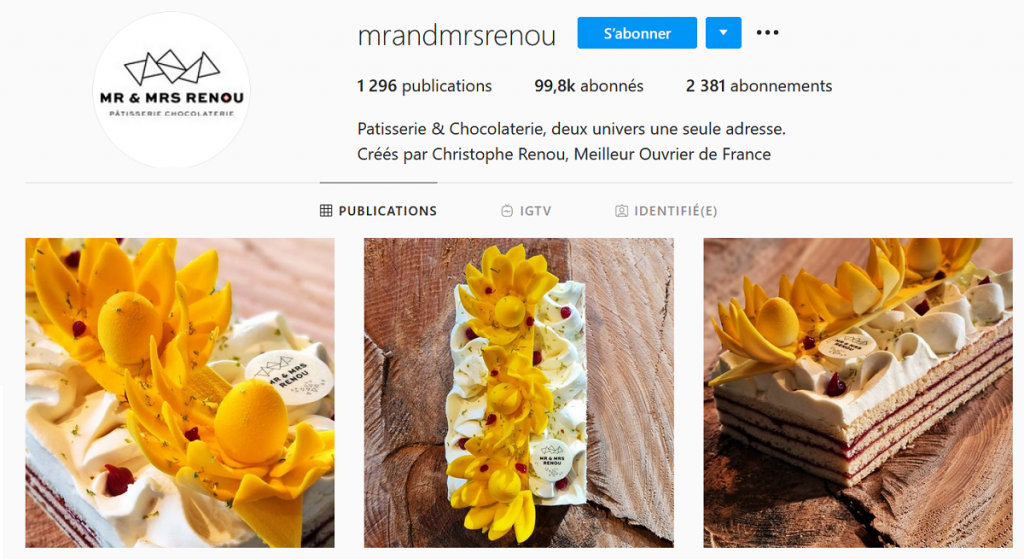Open the 2 381 abonnements following list
Viewport: 1024px width, 559px height.
(759, 86)
